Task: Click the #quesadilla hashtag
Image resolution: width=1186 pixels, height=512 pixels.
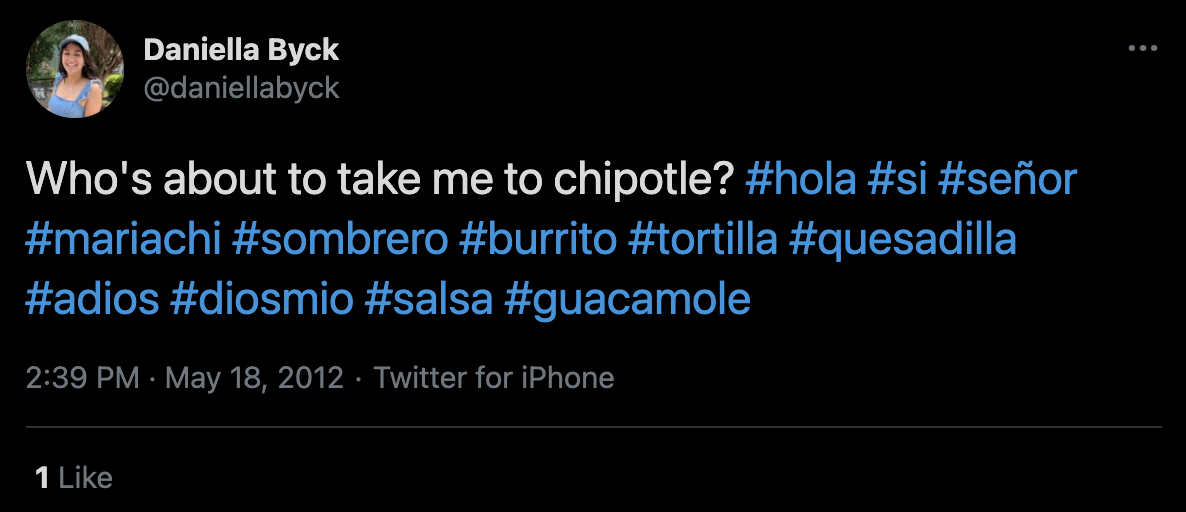Action: pos(902,240)
